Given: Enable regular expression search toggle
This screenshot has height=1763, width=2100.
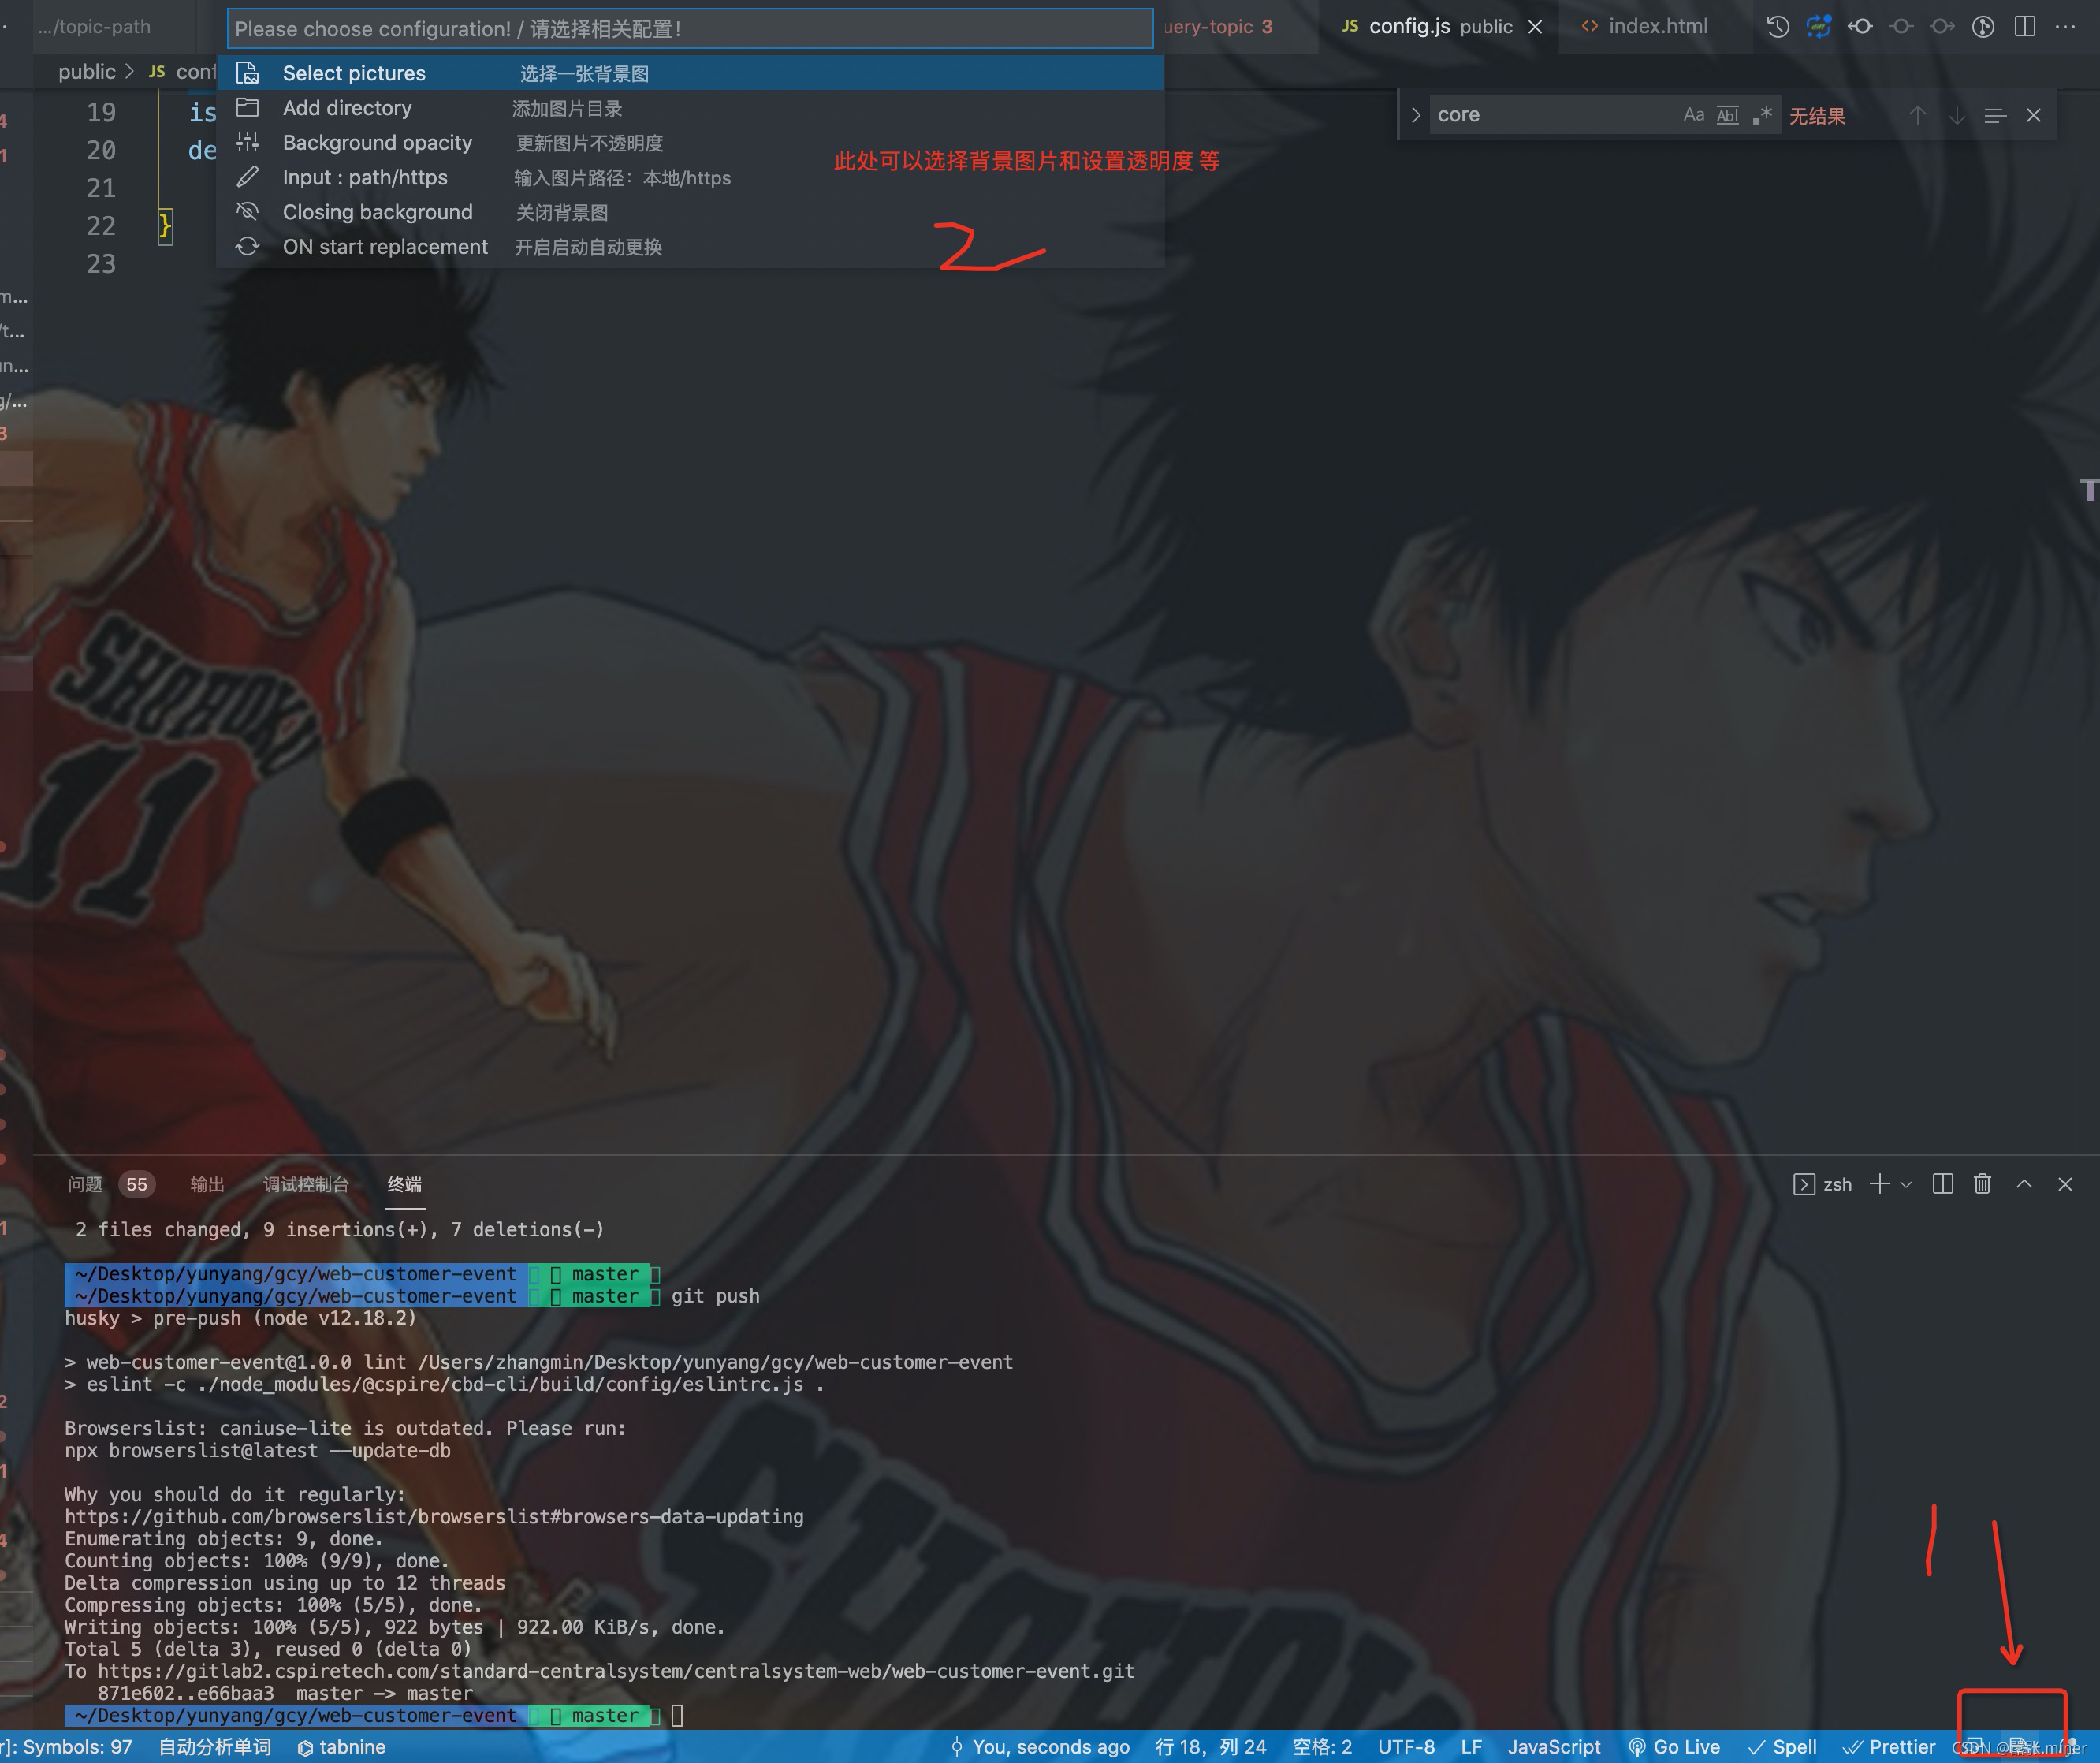Looking at the screenshot, I should 1762,115.
